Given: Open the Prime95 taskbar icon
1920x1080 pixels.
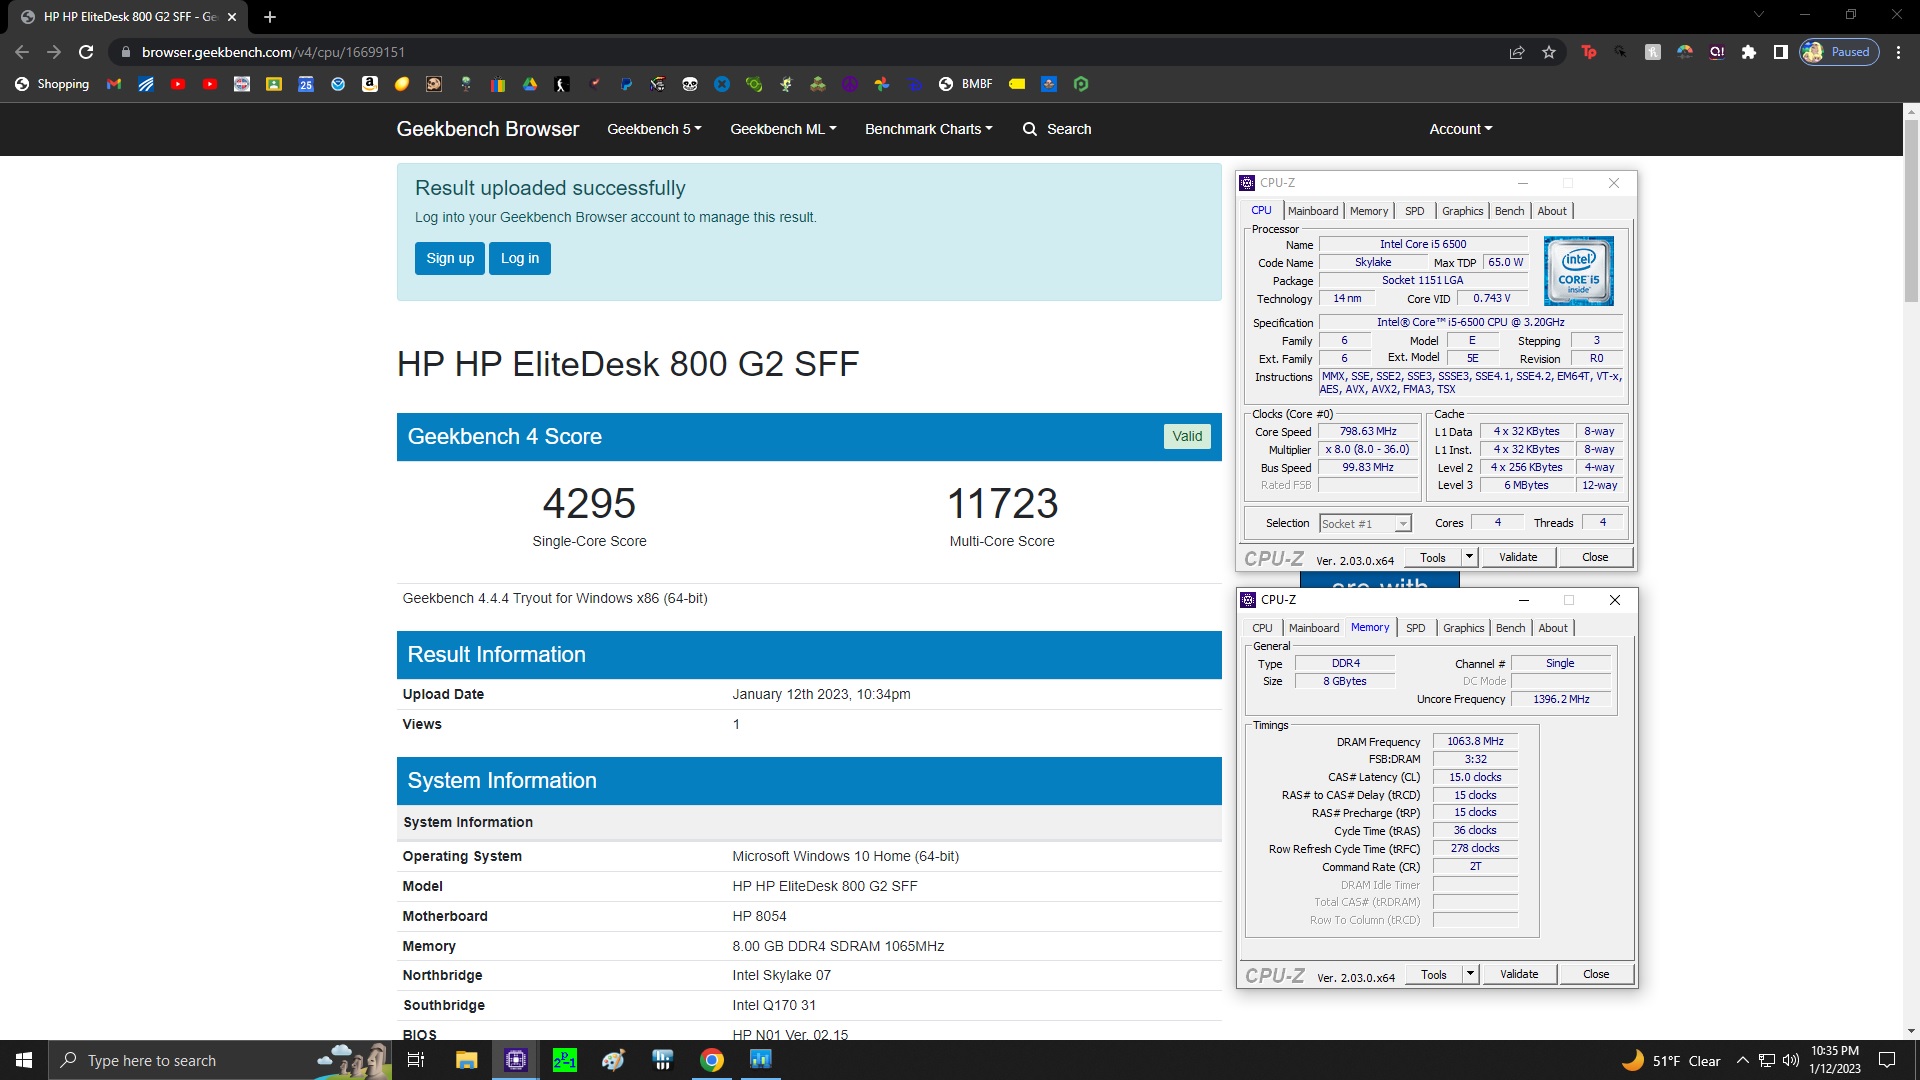Looking at the screenshot, I should [565, 1060].
